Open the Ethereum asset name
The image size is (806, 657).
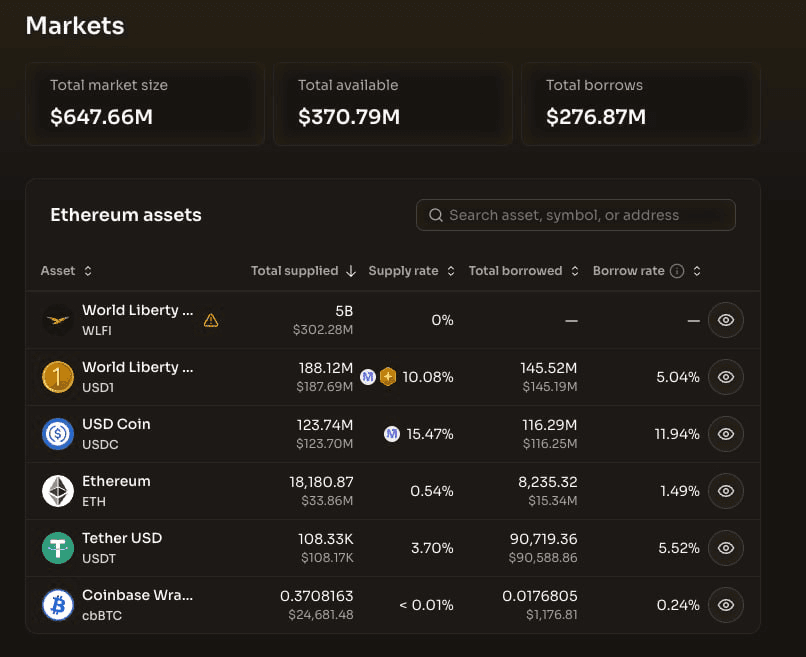click(x=116, y=481)
